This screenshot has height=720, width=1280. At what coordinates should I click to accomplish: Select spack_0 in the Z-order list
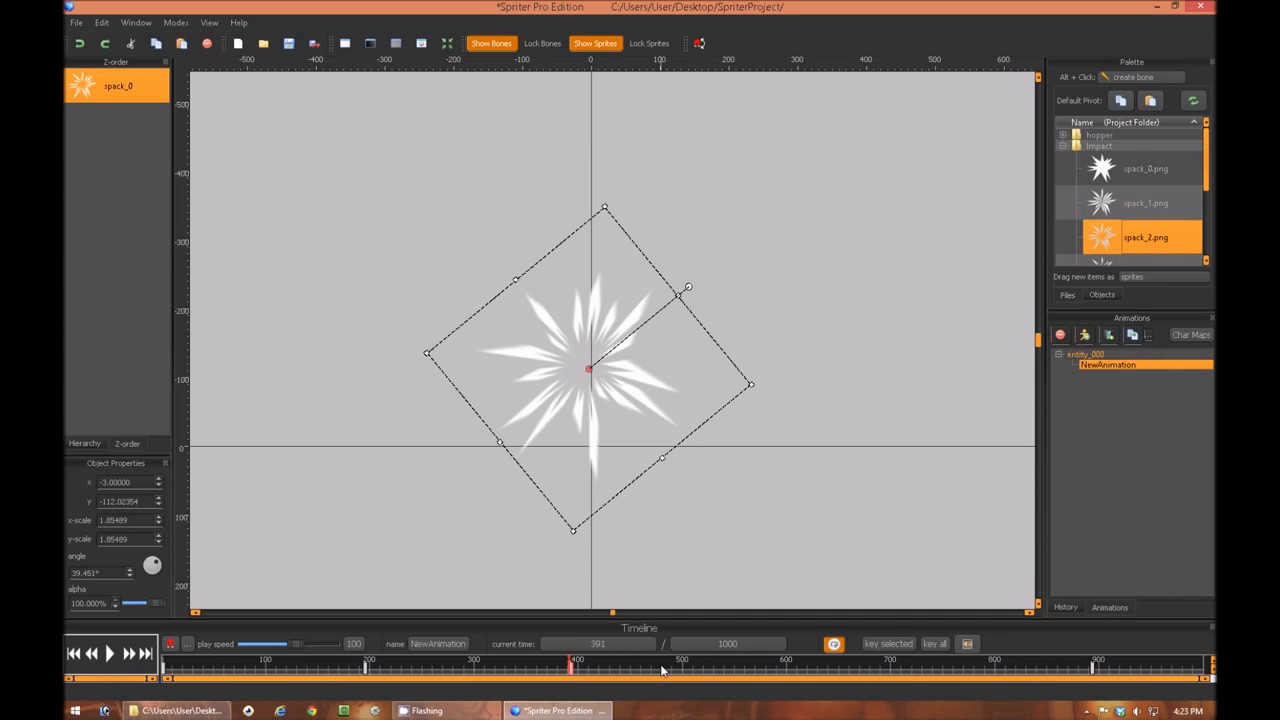pyautogui.click(x=117, y=86)
